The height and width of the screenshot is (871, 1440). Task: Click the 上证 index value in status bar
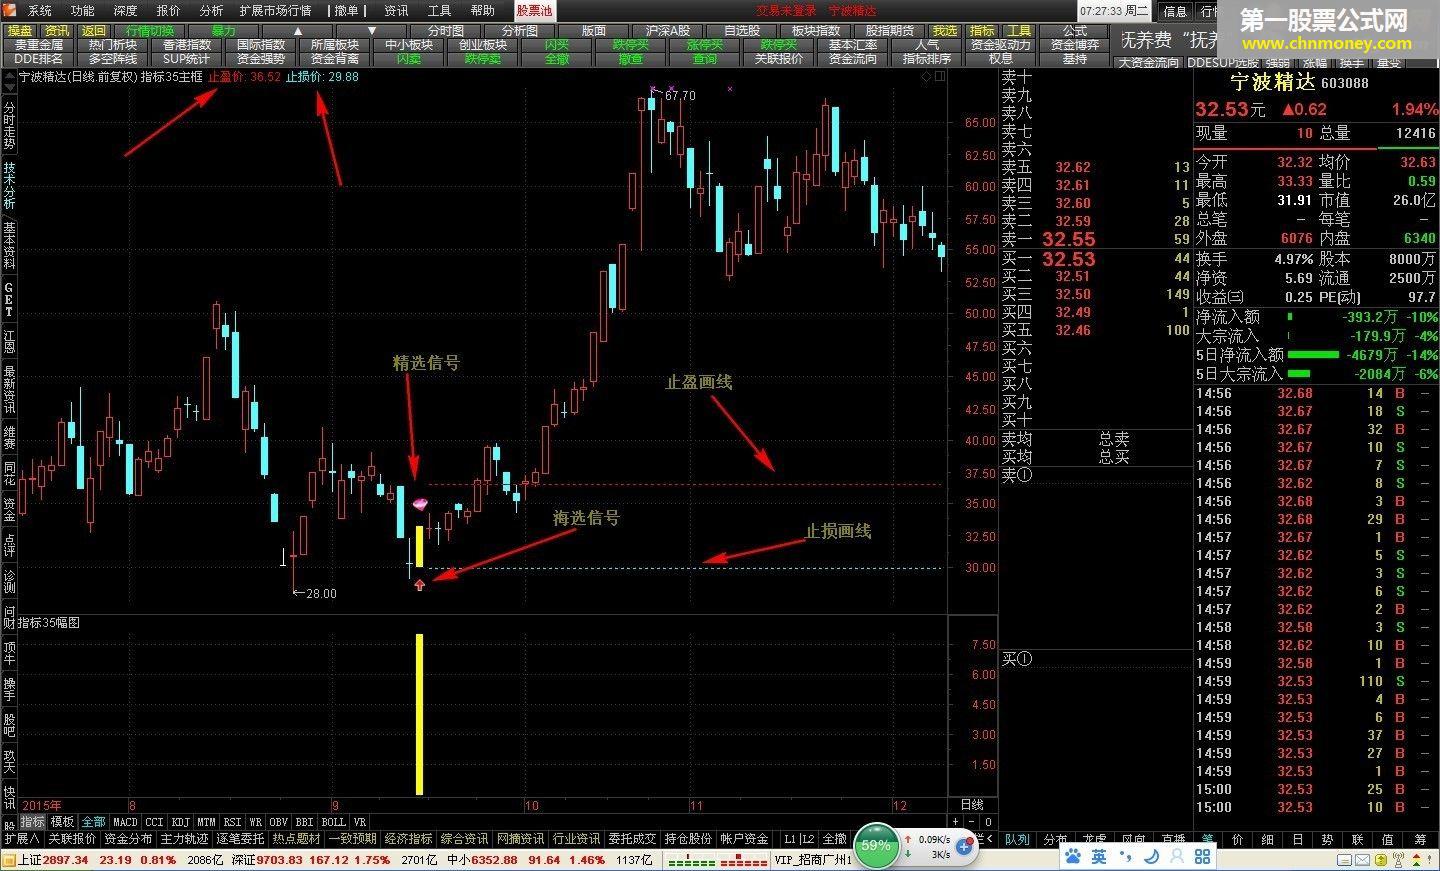pyautogui.click(x=65, y=860)
